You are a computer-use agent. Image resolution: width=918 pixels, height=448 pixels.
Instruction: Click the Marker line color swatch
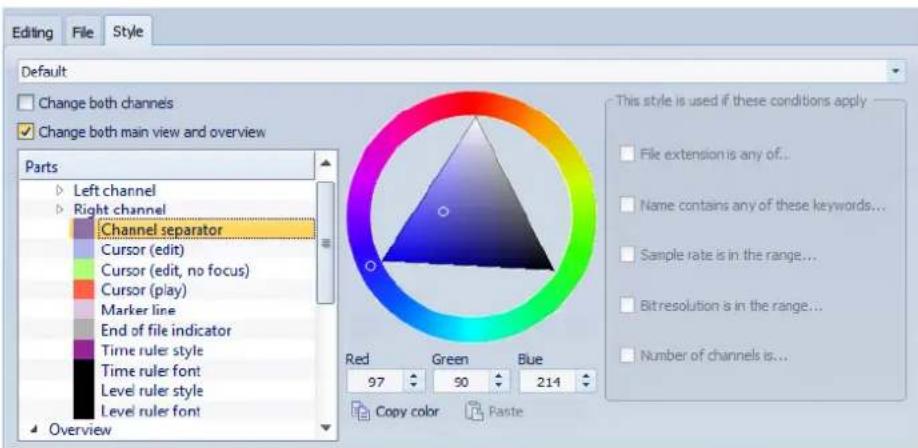point(84,310)
